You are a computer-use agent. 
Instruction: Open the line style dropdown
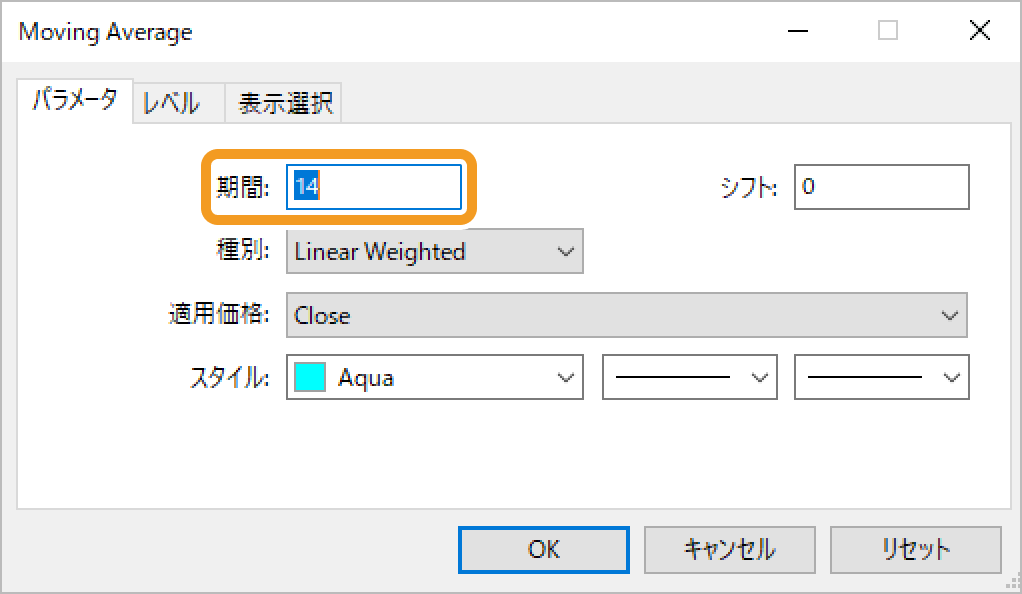pyautogui.click(x=689, y=378)
